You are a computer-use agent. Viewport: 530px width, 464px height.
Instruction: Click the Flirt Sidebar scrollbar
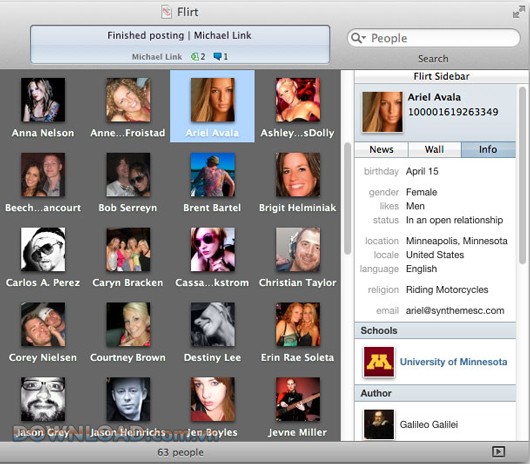click(x=523, y=176)
